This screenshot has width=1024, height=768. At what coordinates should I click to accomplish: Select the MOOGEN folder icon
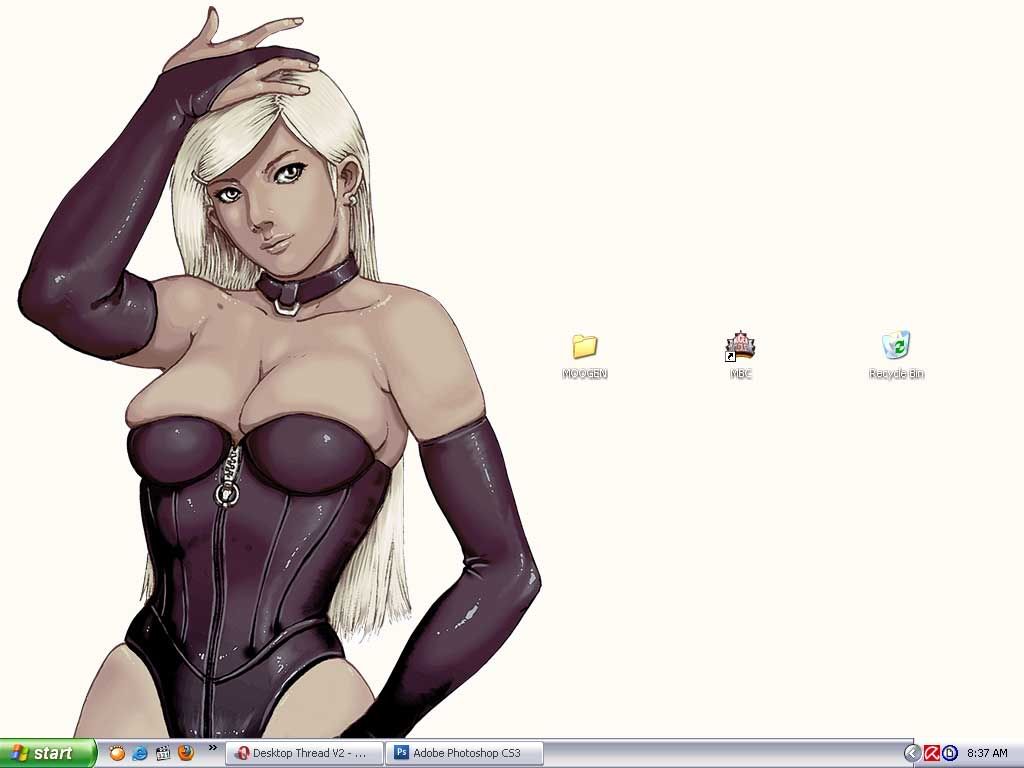tap(585, 346)
